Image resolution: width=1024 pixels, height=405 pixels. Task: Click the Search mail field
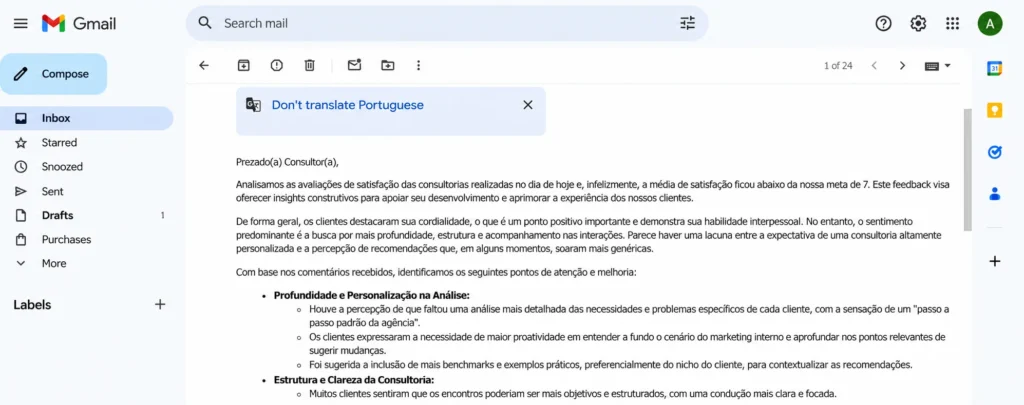click(x=447, y=24)
